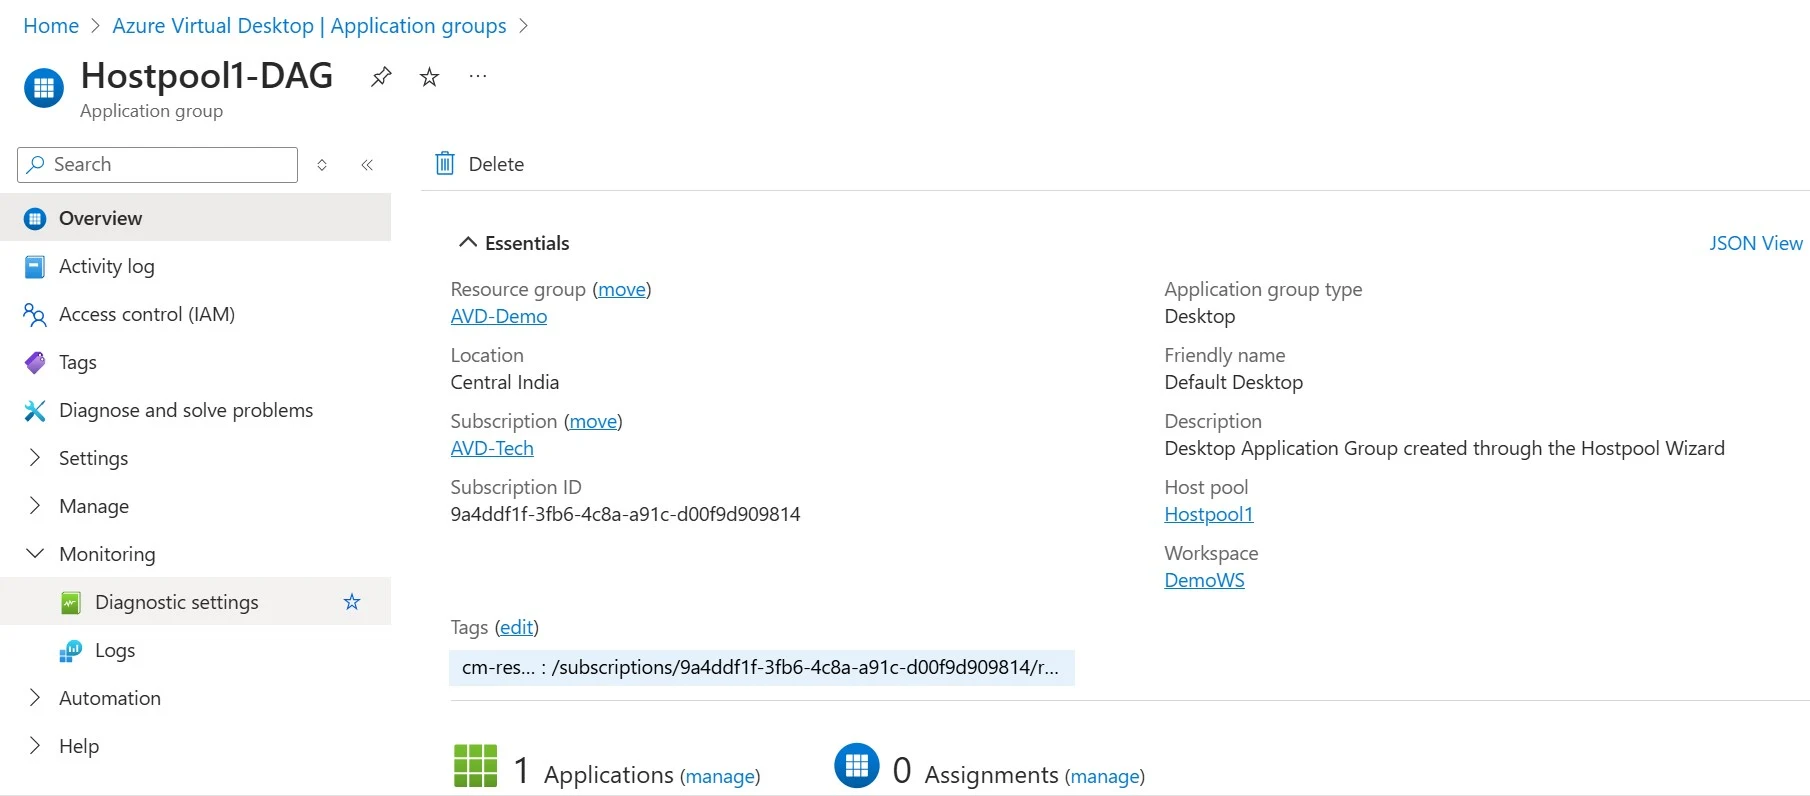The image size is (1810, 796).
Task: Click the Description text about Hostpool Wizard
Action: click(1444, 448)
